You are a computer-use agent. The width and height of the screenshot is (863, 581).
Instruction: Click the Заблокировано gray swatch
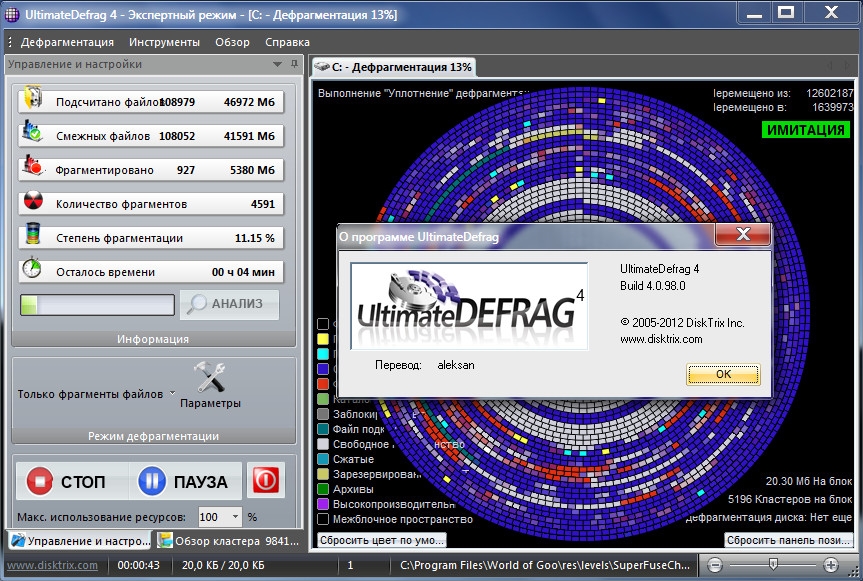pyautogui.click(x=323, y=414)
